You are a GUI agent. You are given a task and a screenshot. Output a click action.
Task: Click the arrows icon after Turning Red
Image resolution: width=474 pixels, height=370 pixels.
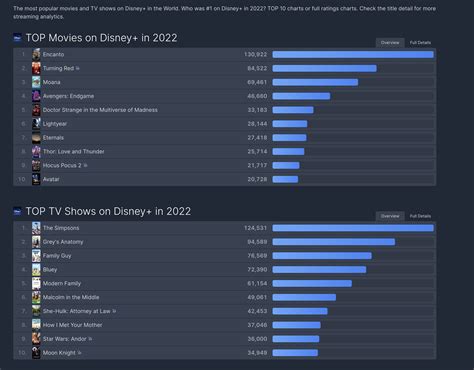tap(77, 68)
